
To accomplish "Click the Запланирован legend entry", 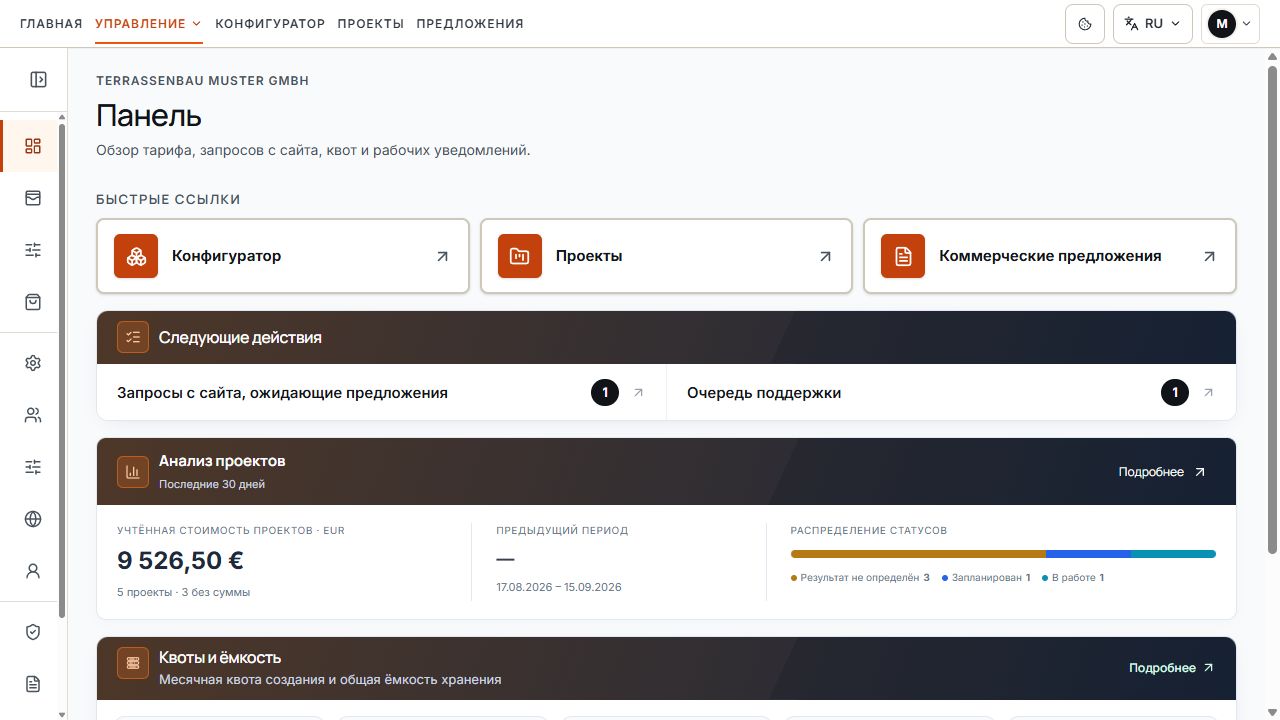I will coord(986,578).
